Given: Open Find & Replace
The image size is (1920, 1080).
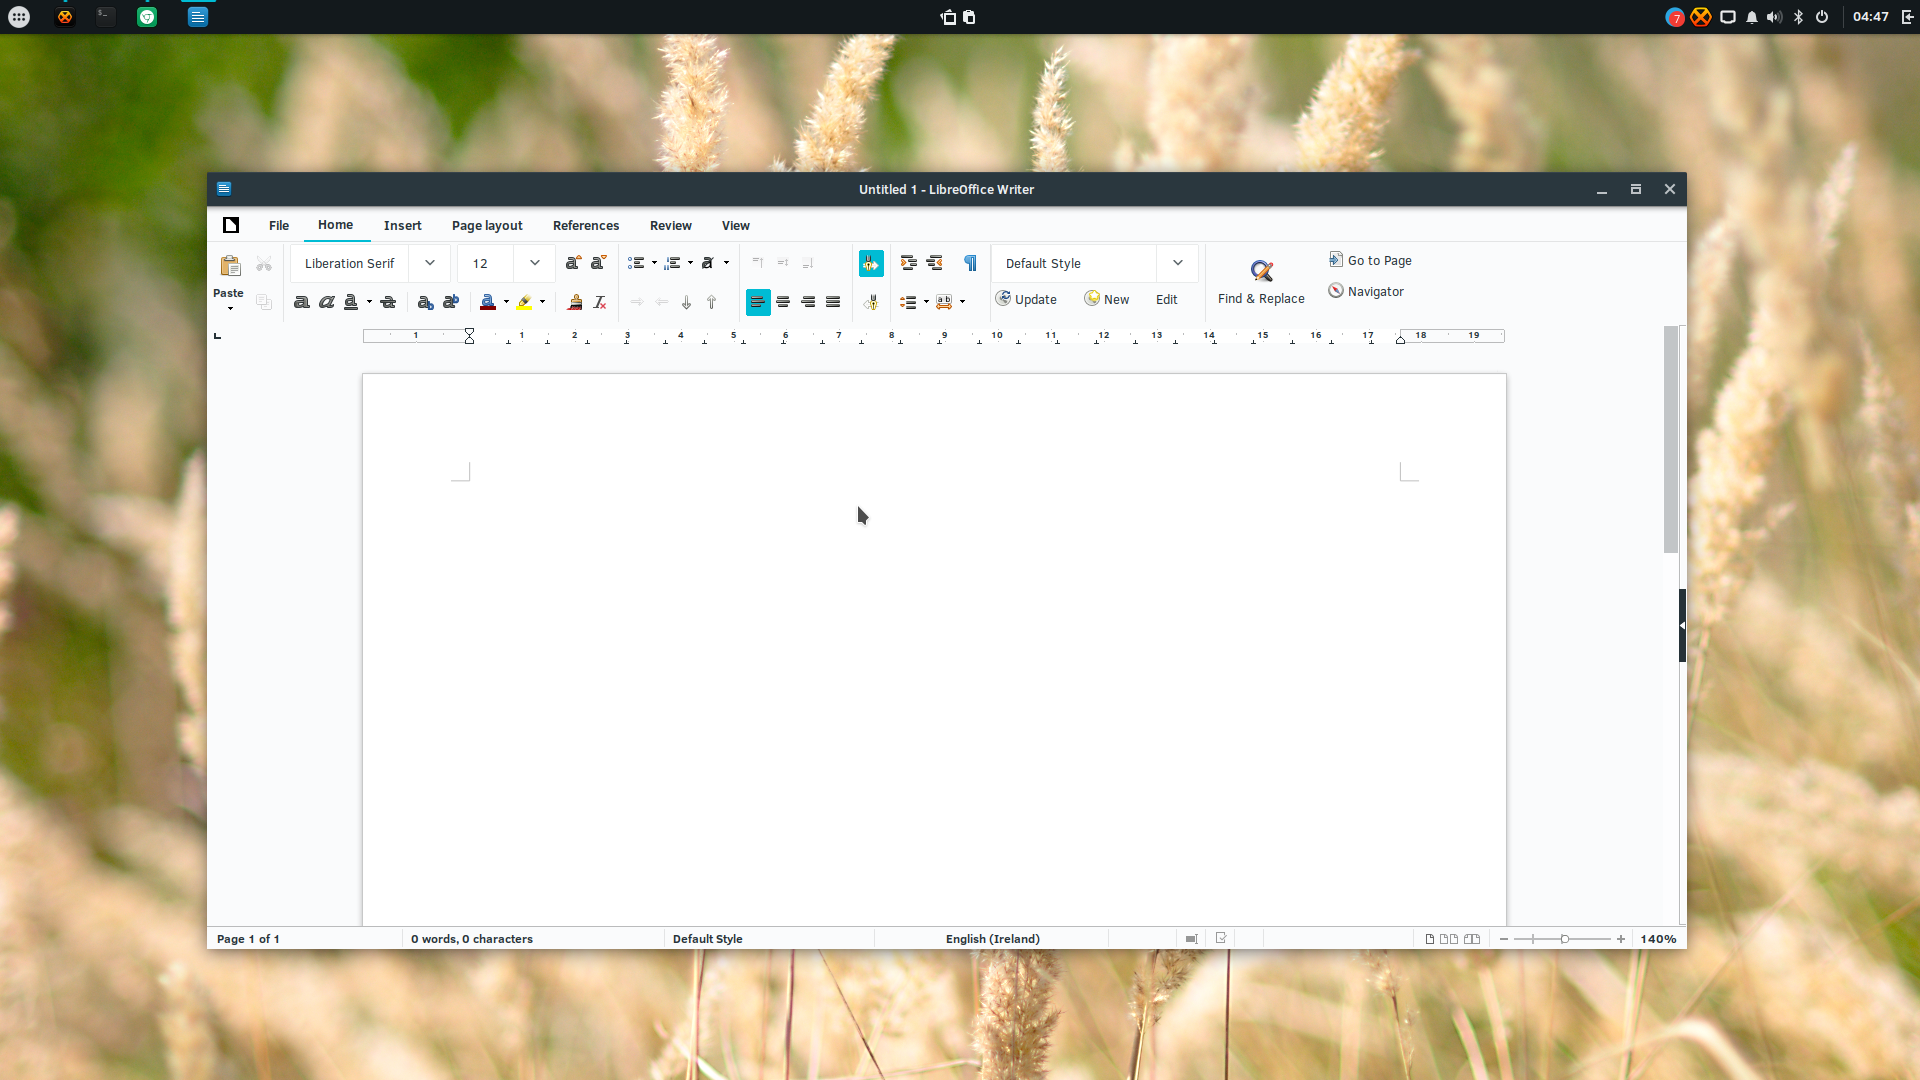Looking at the screenshot, I should tap(1261, 282).
